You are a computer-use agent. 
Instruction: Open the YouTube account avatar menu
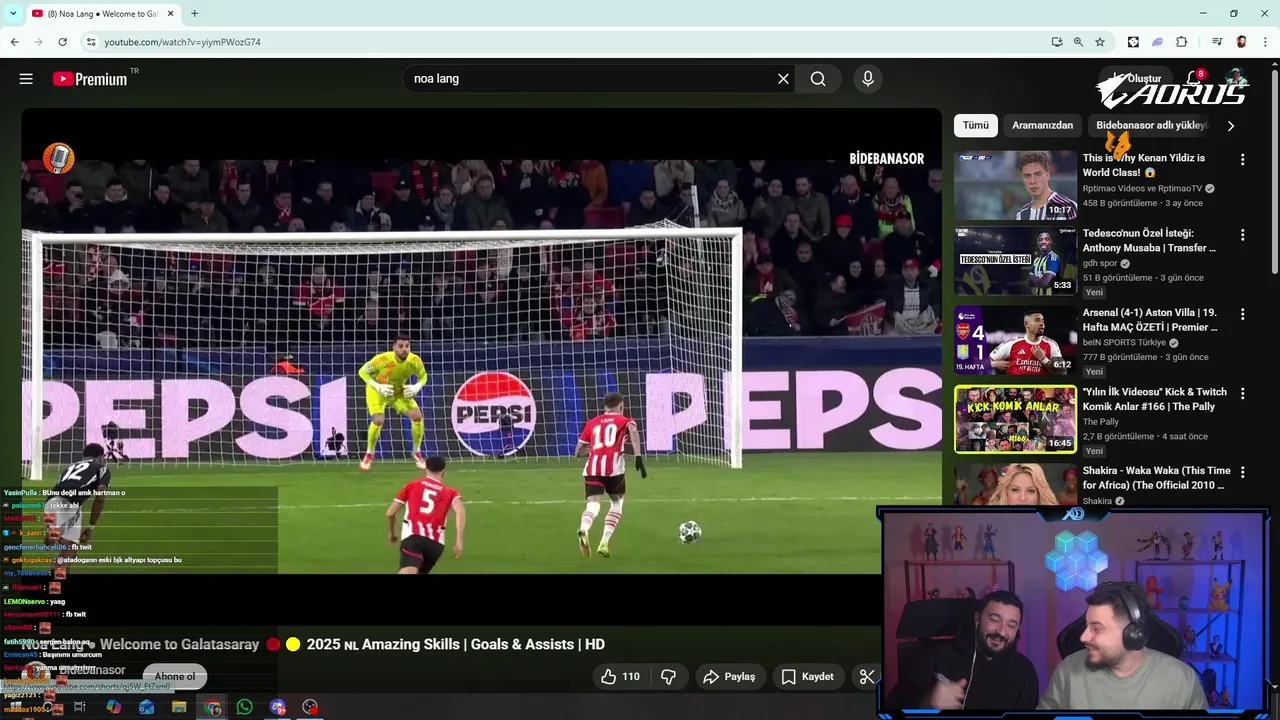click(x=1237, y=78)
